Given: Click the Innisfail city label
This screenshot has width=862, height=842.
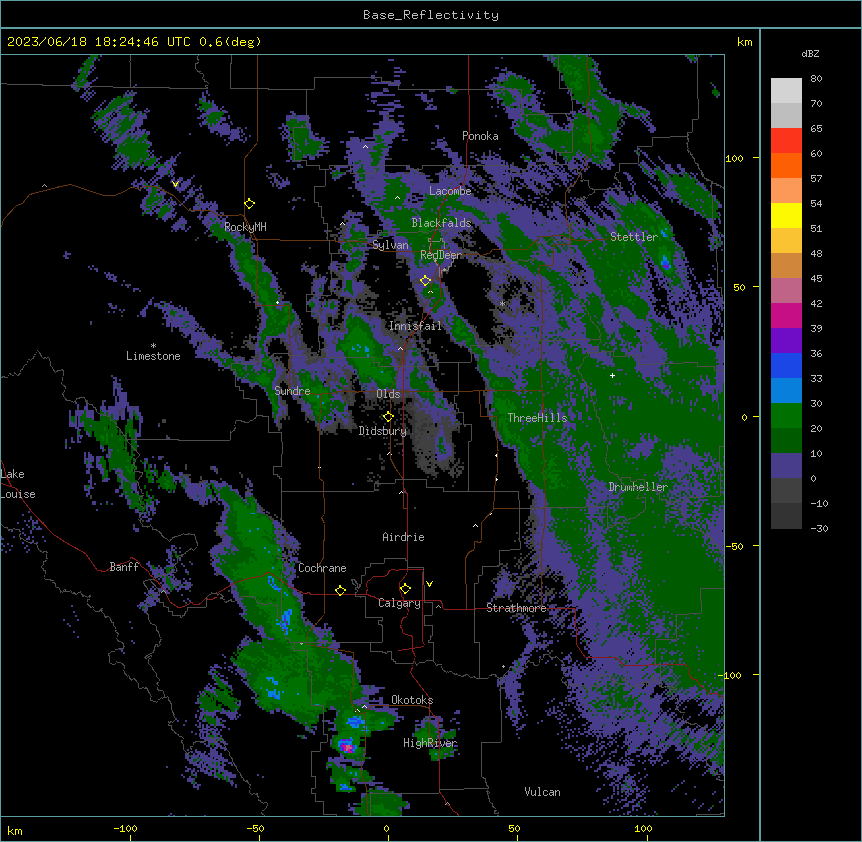Looking at the screenshot, I should click(415, 326).
